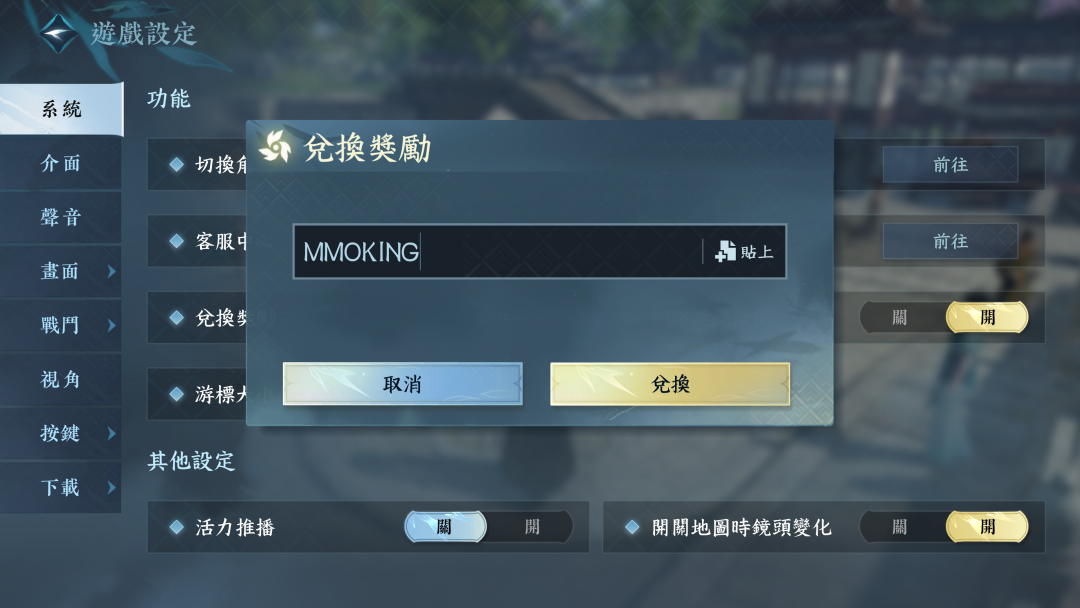Click the diamond bullet beside 切換角色
Image resolution: width=1080 pixels, height=608 pixels.
tap(176, 164)
